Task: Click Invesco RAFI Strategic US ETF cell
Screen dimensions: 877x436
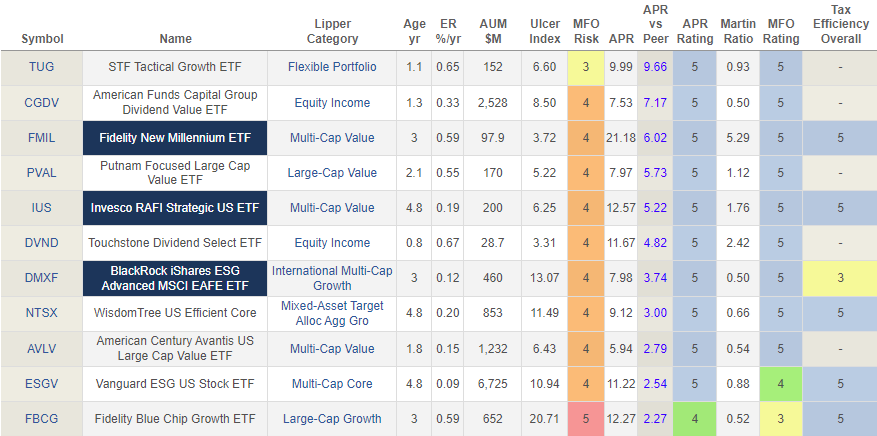Action: point(175,208)
